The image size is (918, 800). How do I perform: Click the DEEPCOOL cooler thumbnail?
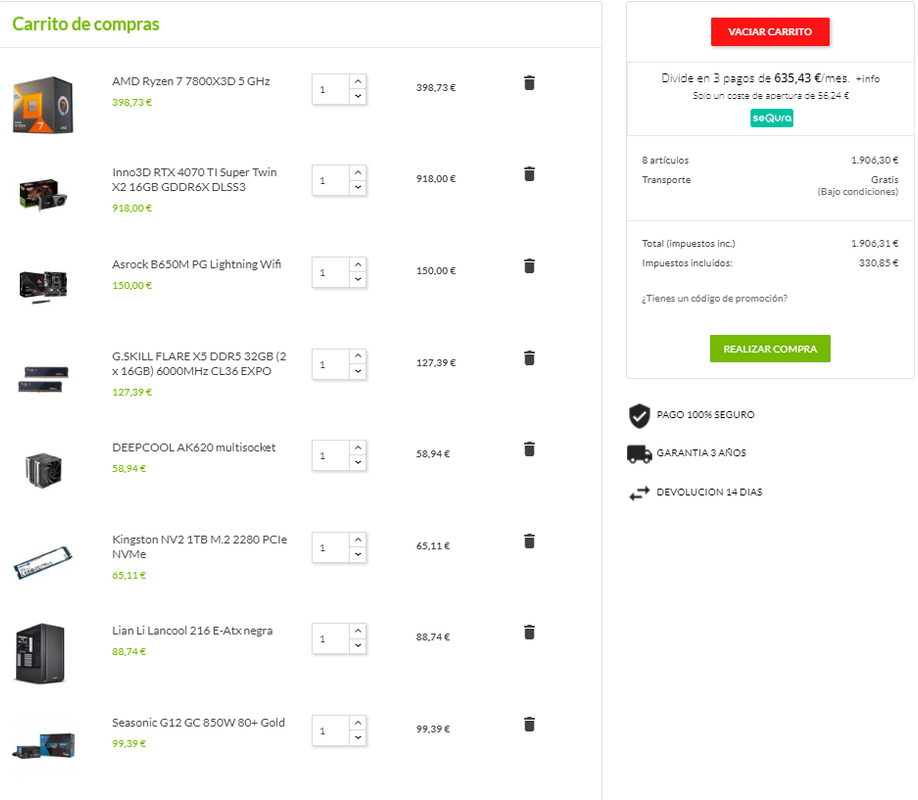tap(43, 470)
